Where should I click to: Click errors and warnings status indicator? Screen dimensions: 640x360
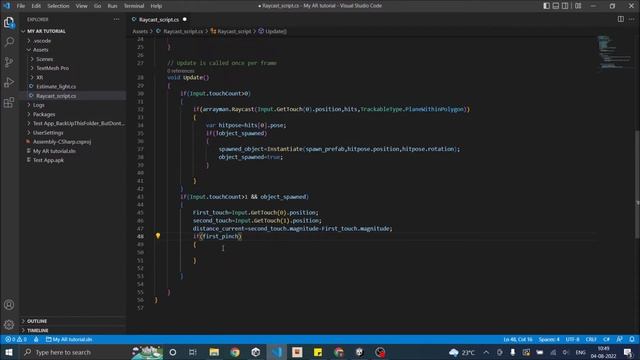16,340
